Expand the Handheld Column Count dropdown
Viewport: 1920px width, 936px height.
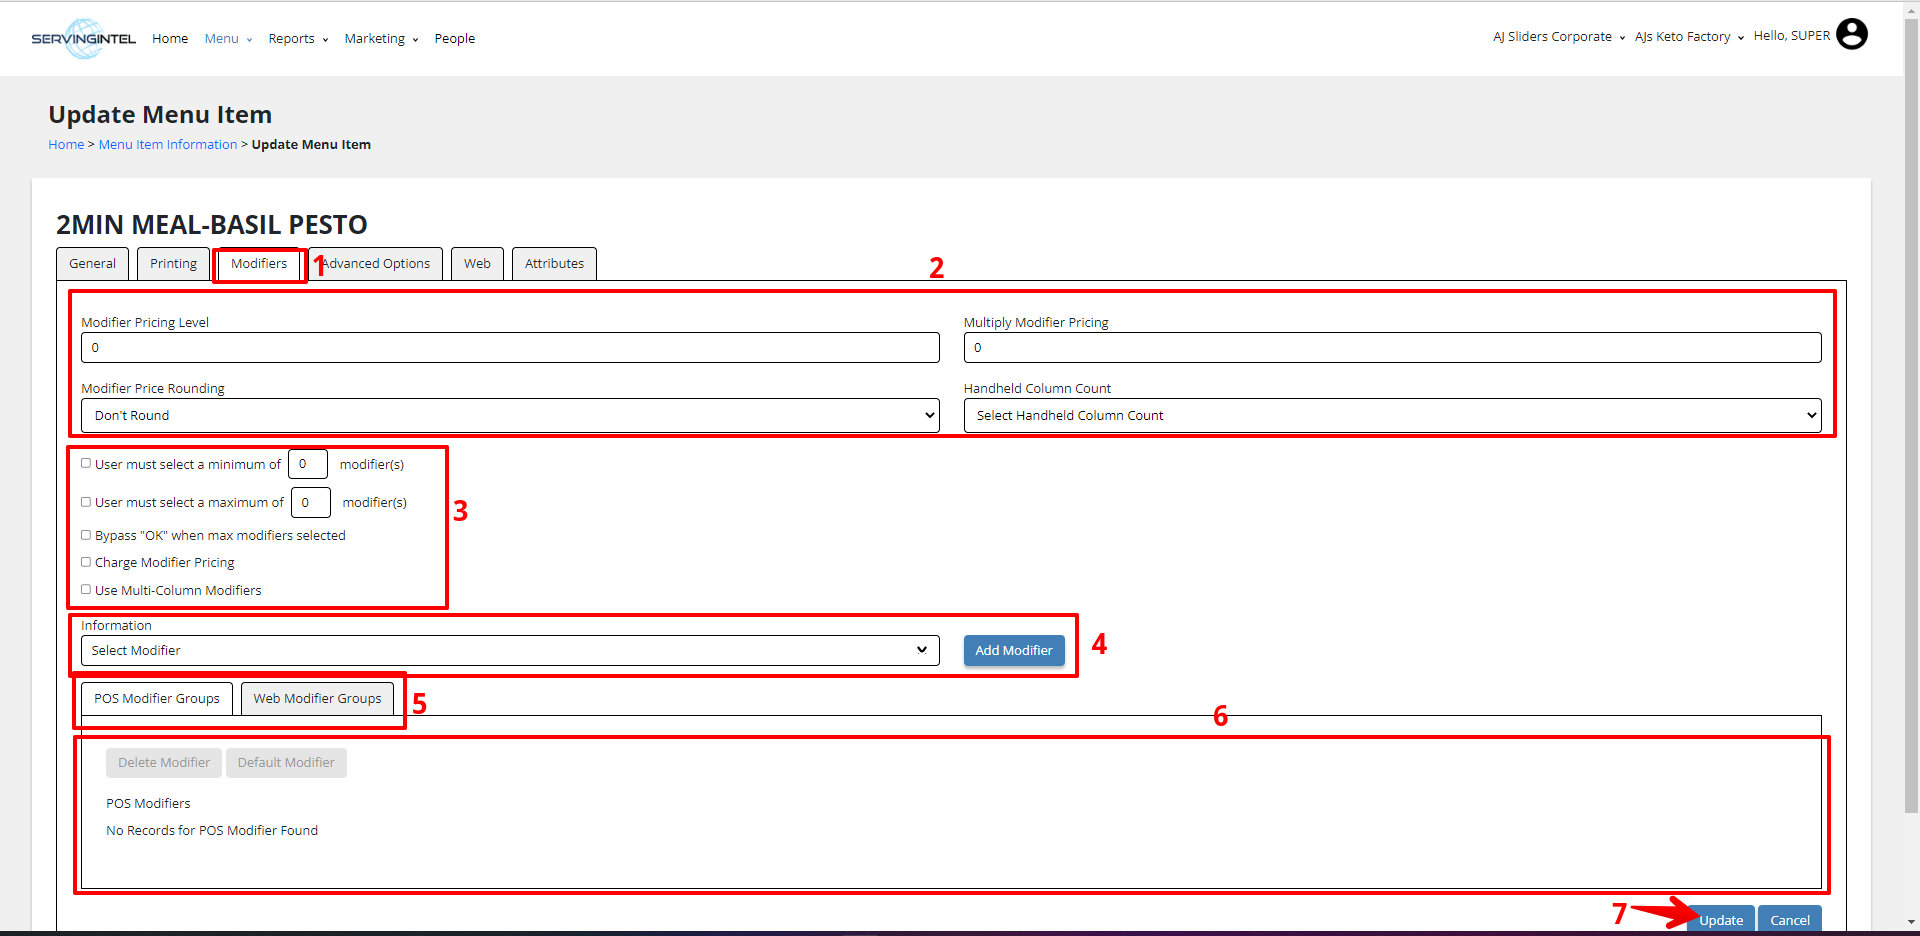click(1392, 416)
